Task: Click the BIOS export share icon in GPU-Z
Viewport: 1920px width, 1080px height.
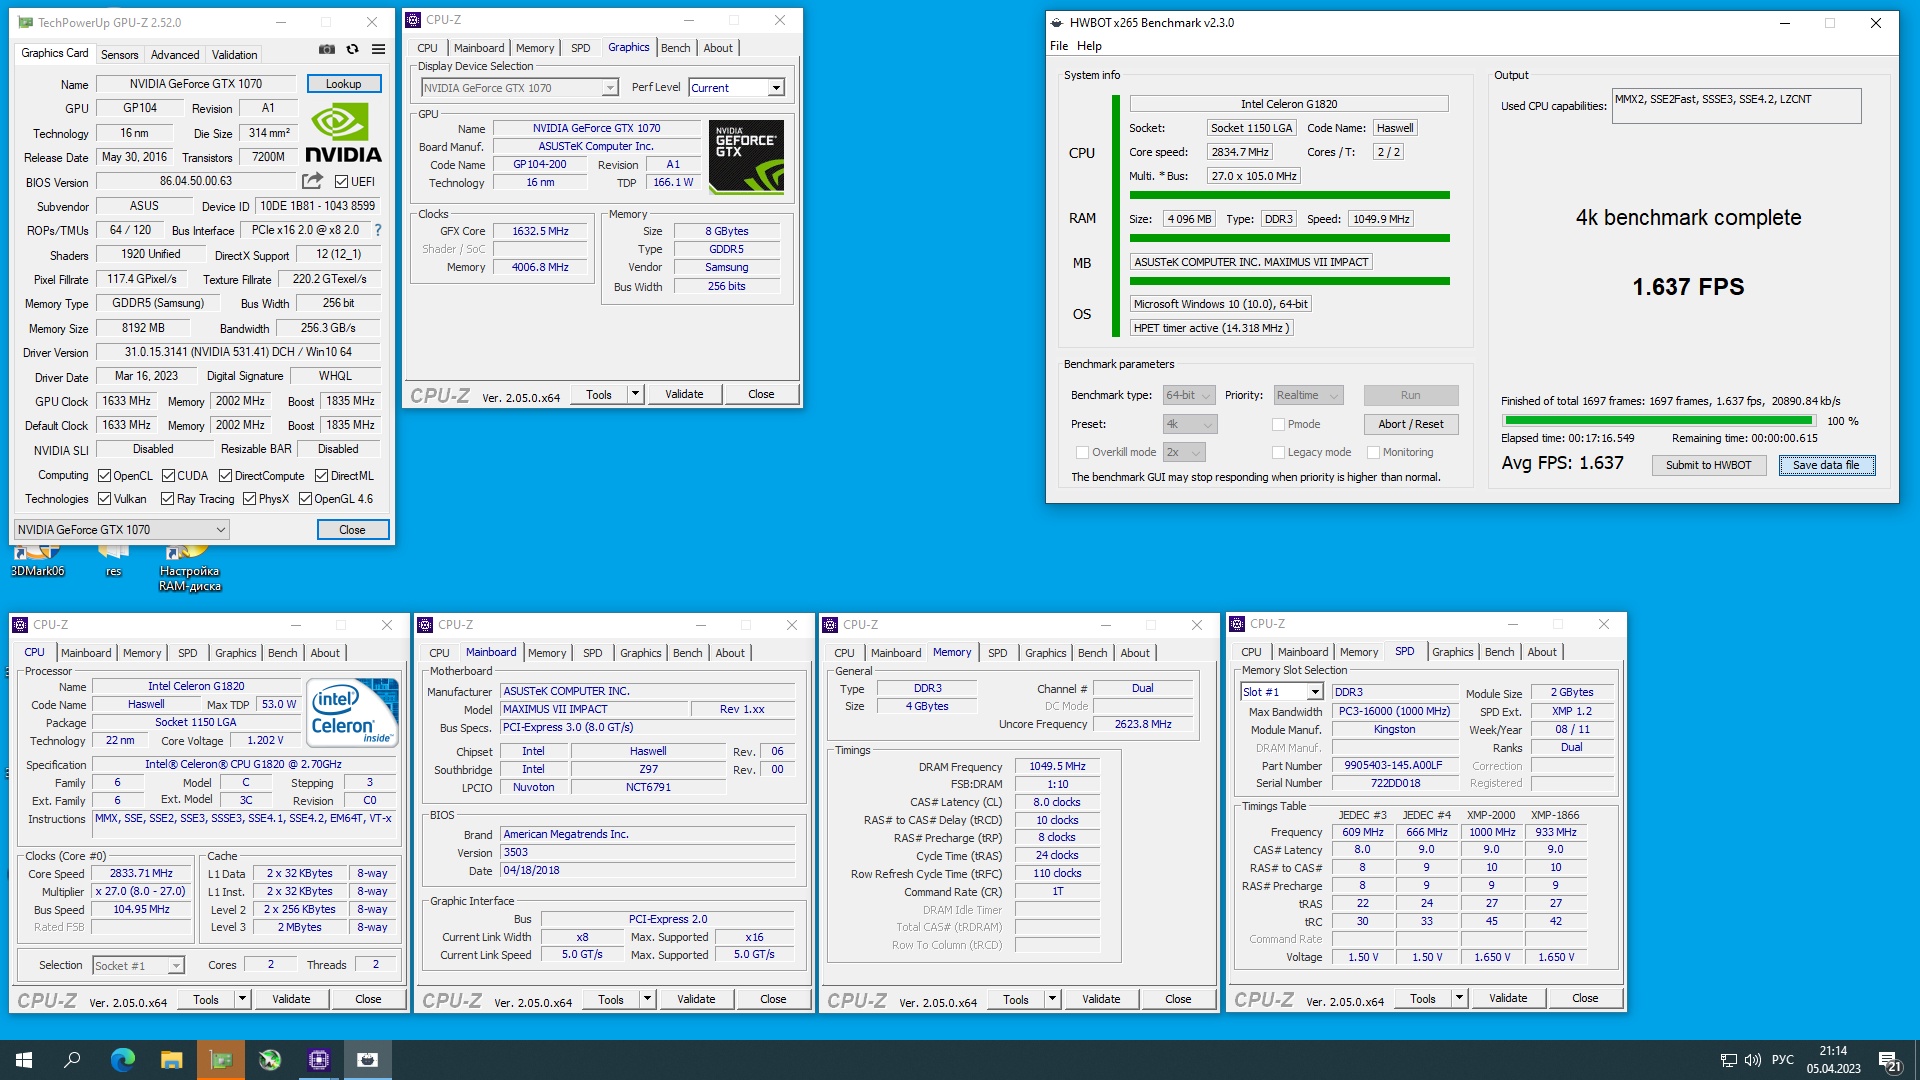Action: pyautogui.click(x=313, y=181)
